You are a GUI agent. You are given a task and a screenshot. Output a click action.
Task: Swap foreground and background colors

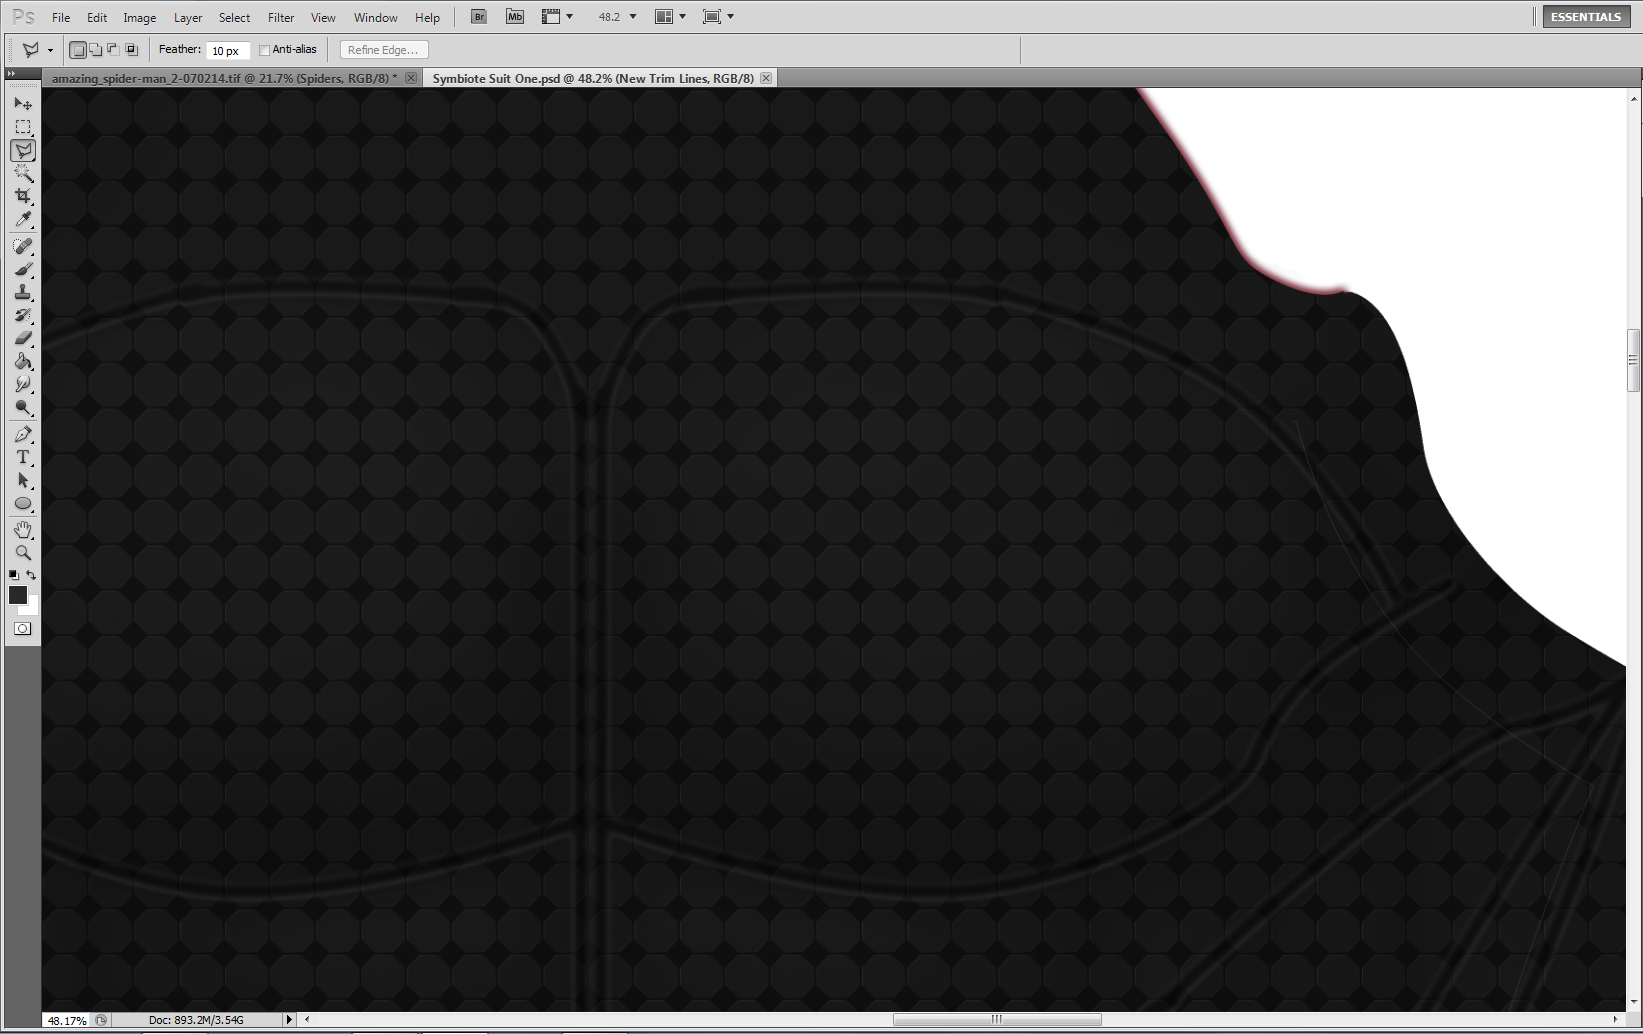[x=31, y=575]
